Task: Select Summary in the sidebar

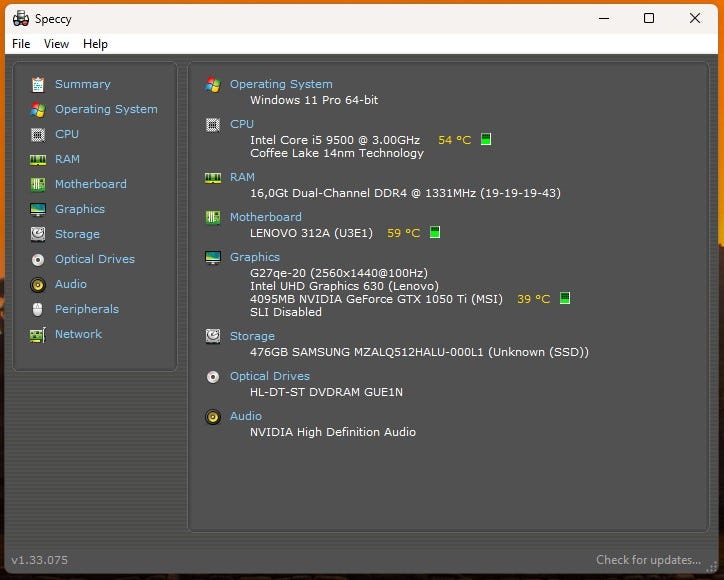Action: [x=83, y=84]
